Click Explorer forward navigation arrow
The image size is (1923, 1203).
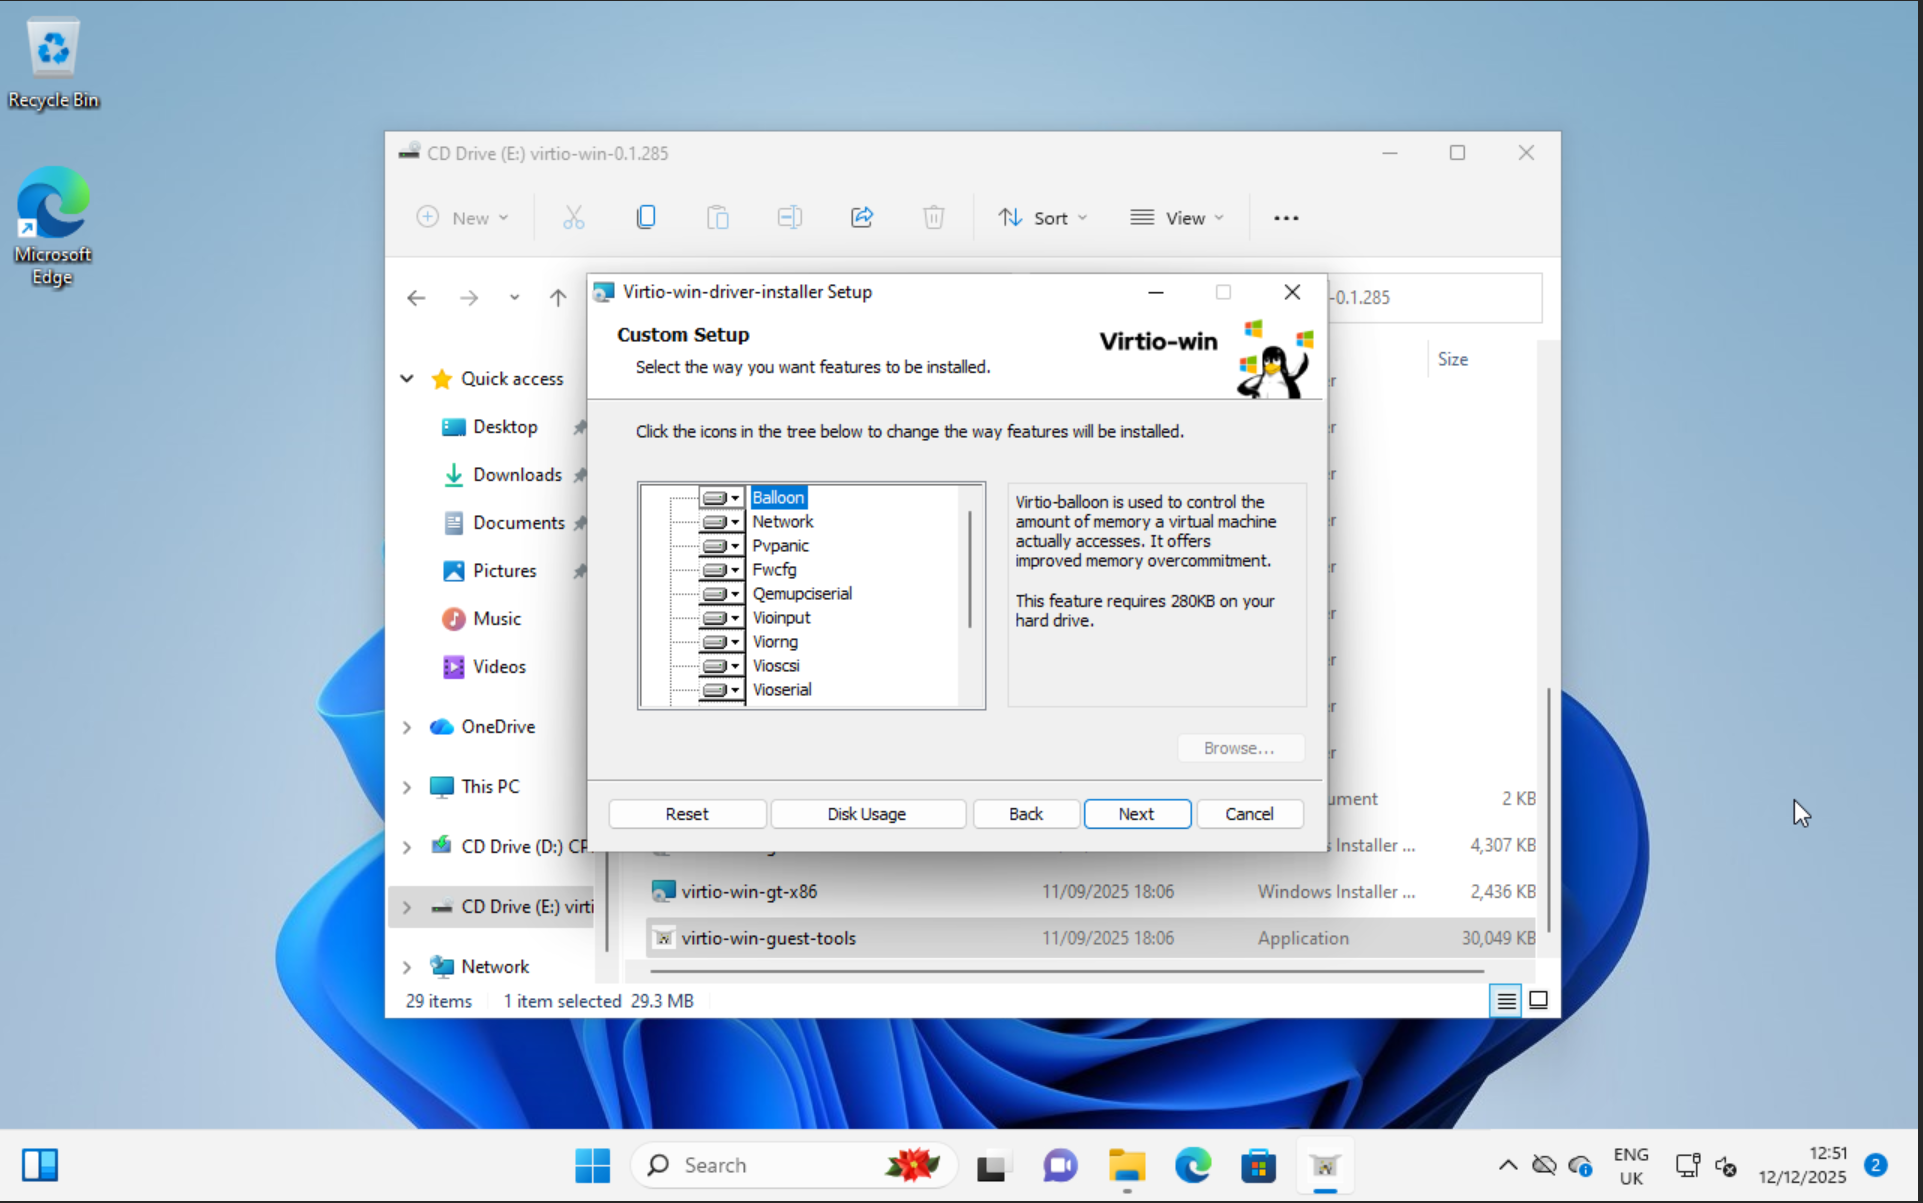[x=468, y=297]
